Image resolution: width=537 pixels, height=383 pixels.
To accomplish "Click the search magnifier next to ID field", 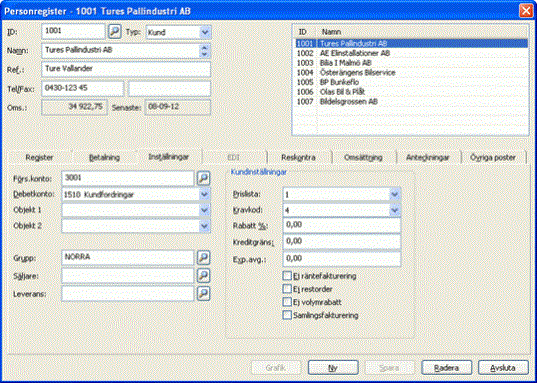I will 115,32.
